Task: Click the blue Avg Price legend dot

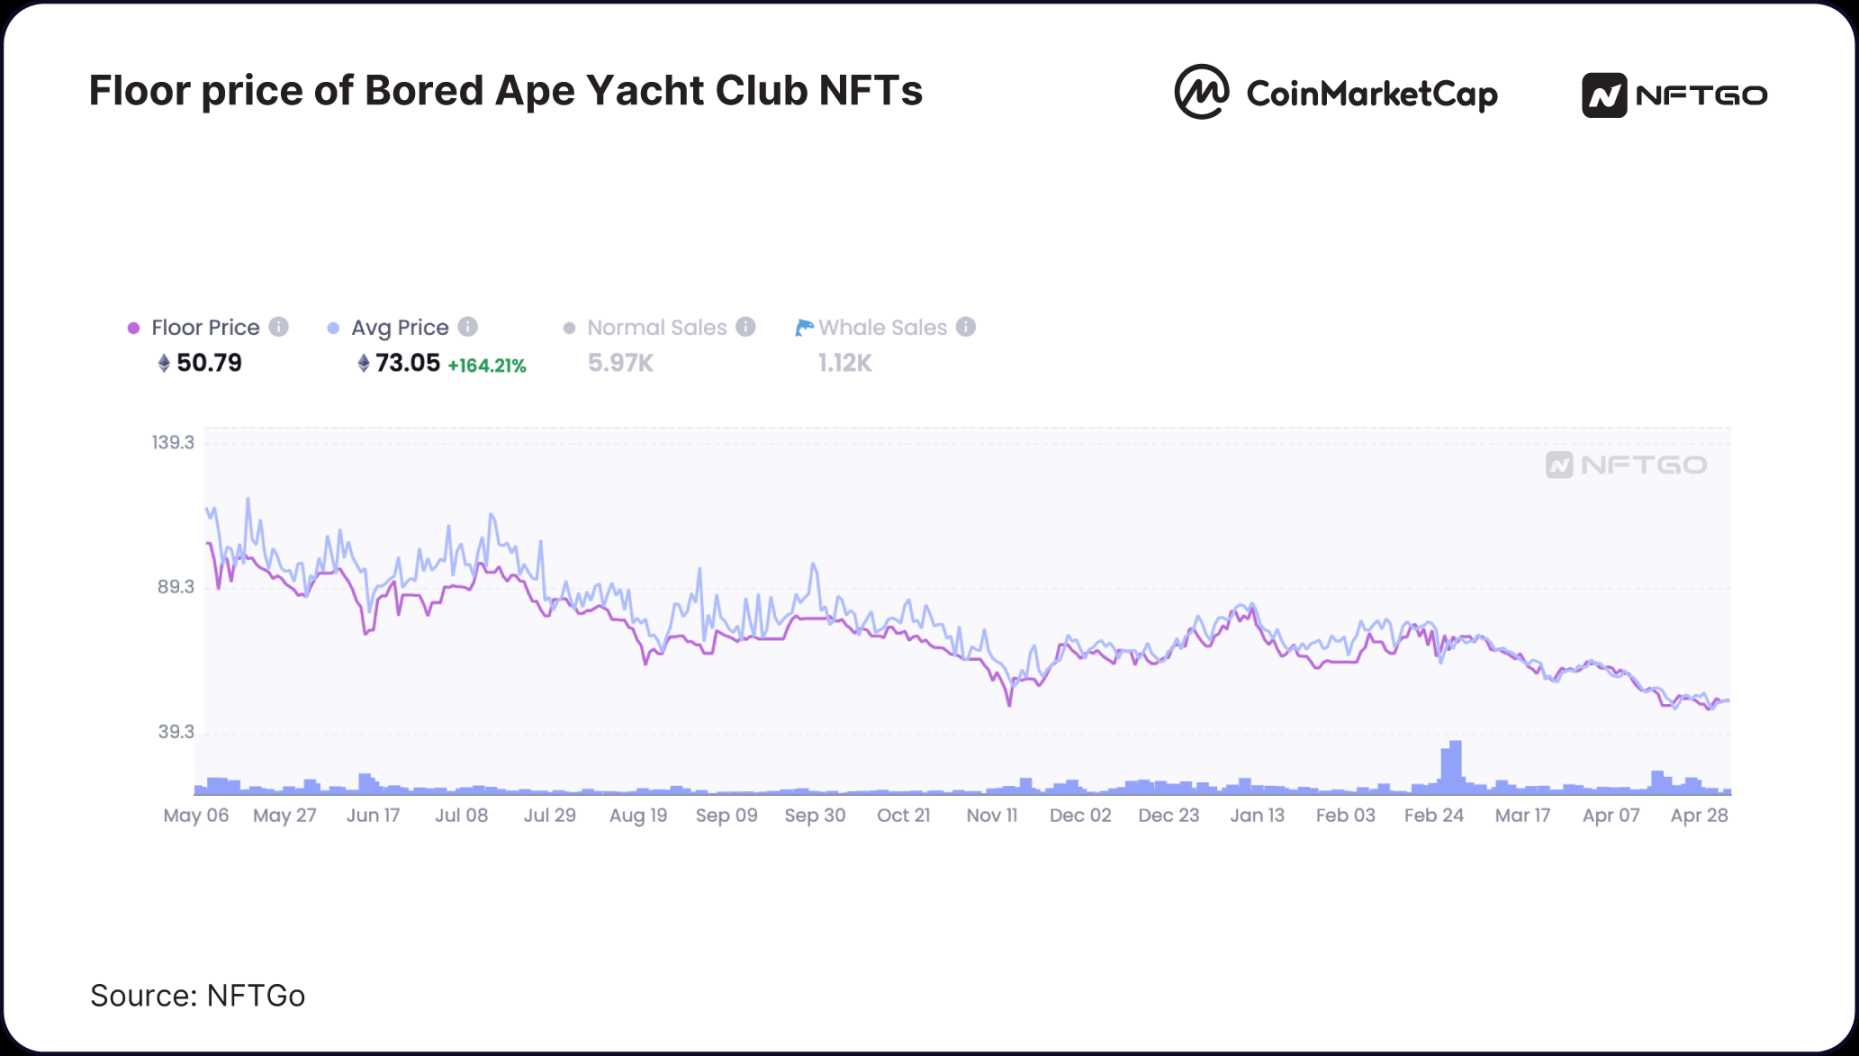Action: 333,328
